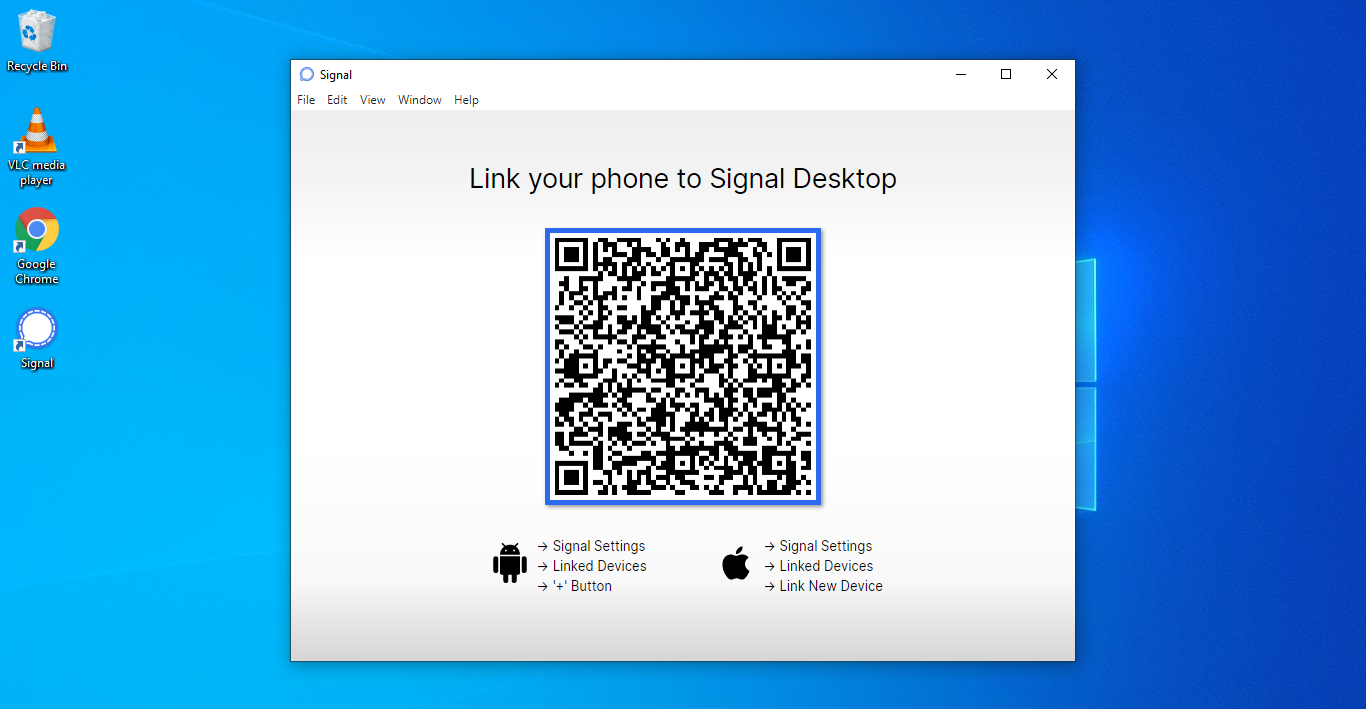Open the Edit menu
1366x709 pixels.
point(337,100)
